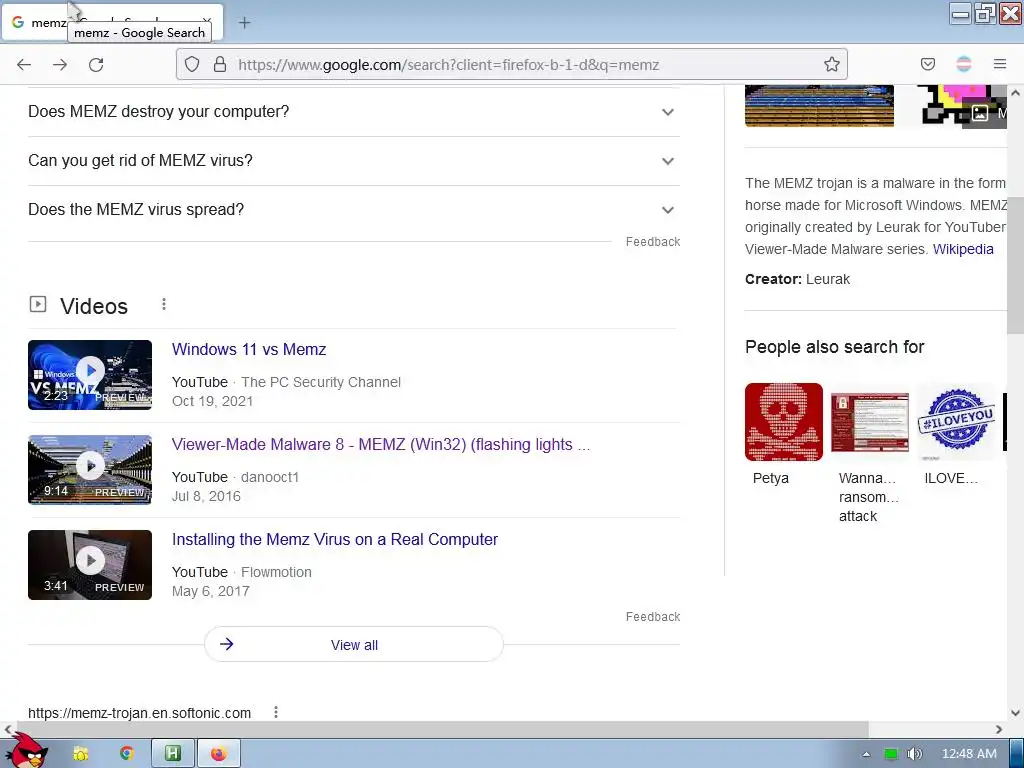Click the 'Creator: Leurak' text
Viewport: 1024px width, 768px height.
[797, 280]
